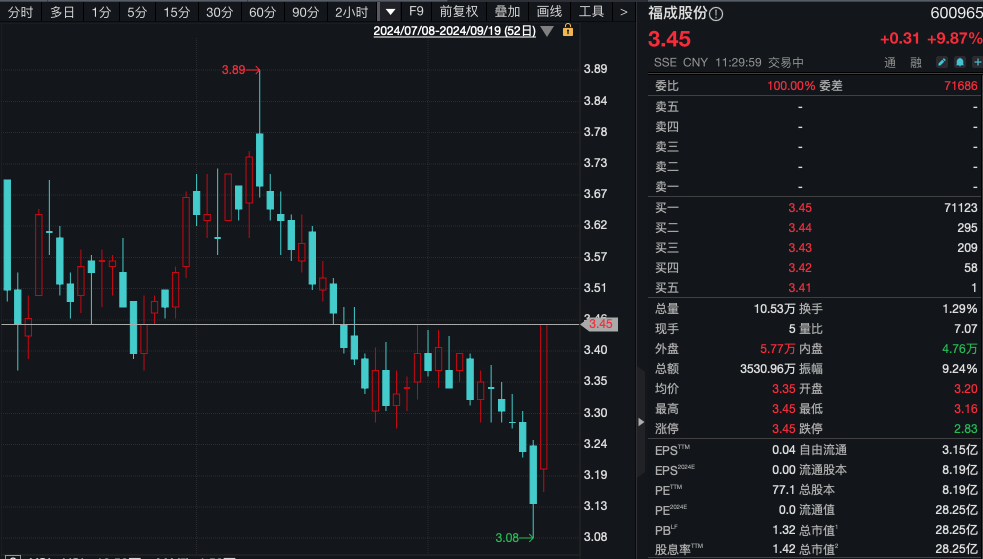Select the 5分 period tab
Viewport: 983px width, 559px height.
tap(136, 12)
